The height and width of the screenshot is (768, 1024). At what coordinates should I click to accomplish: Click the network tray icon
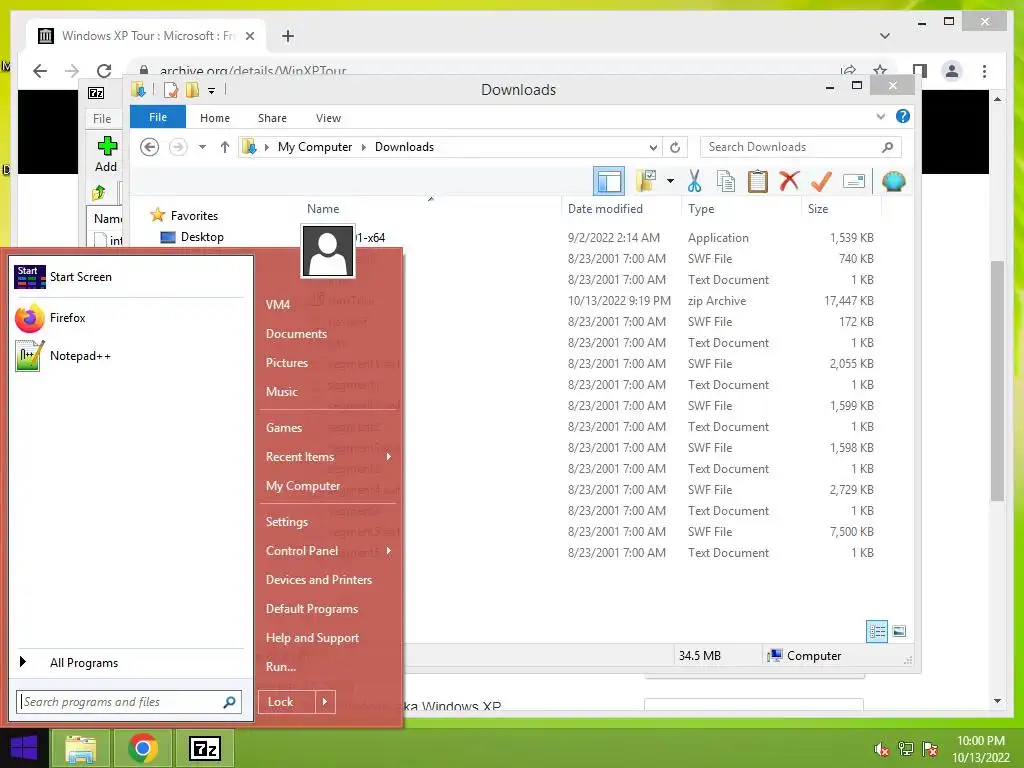(x=906, y=749)
